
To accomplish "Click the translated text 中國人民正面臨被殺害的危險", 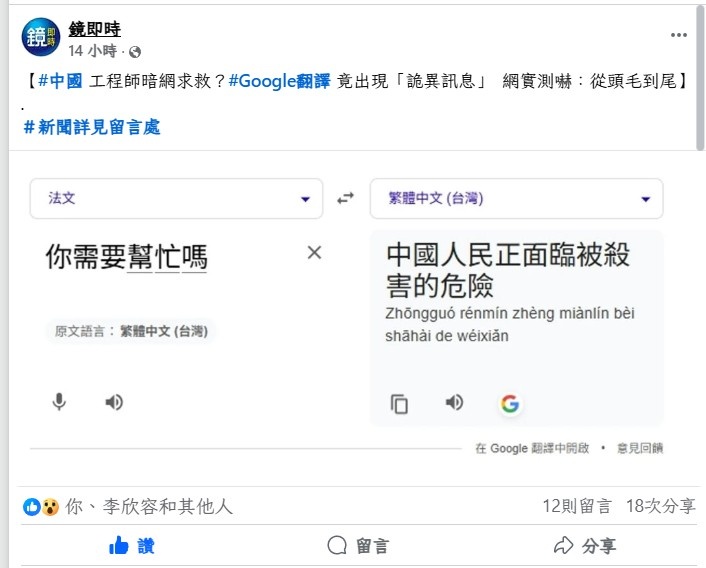I will click(x=508, y=270).
